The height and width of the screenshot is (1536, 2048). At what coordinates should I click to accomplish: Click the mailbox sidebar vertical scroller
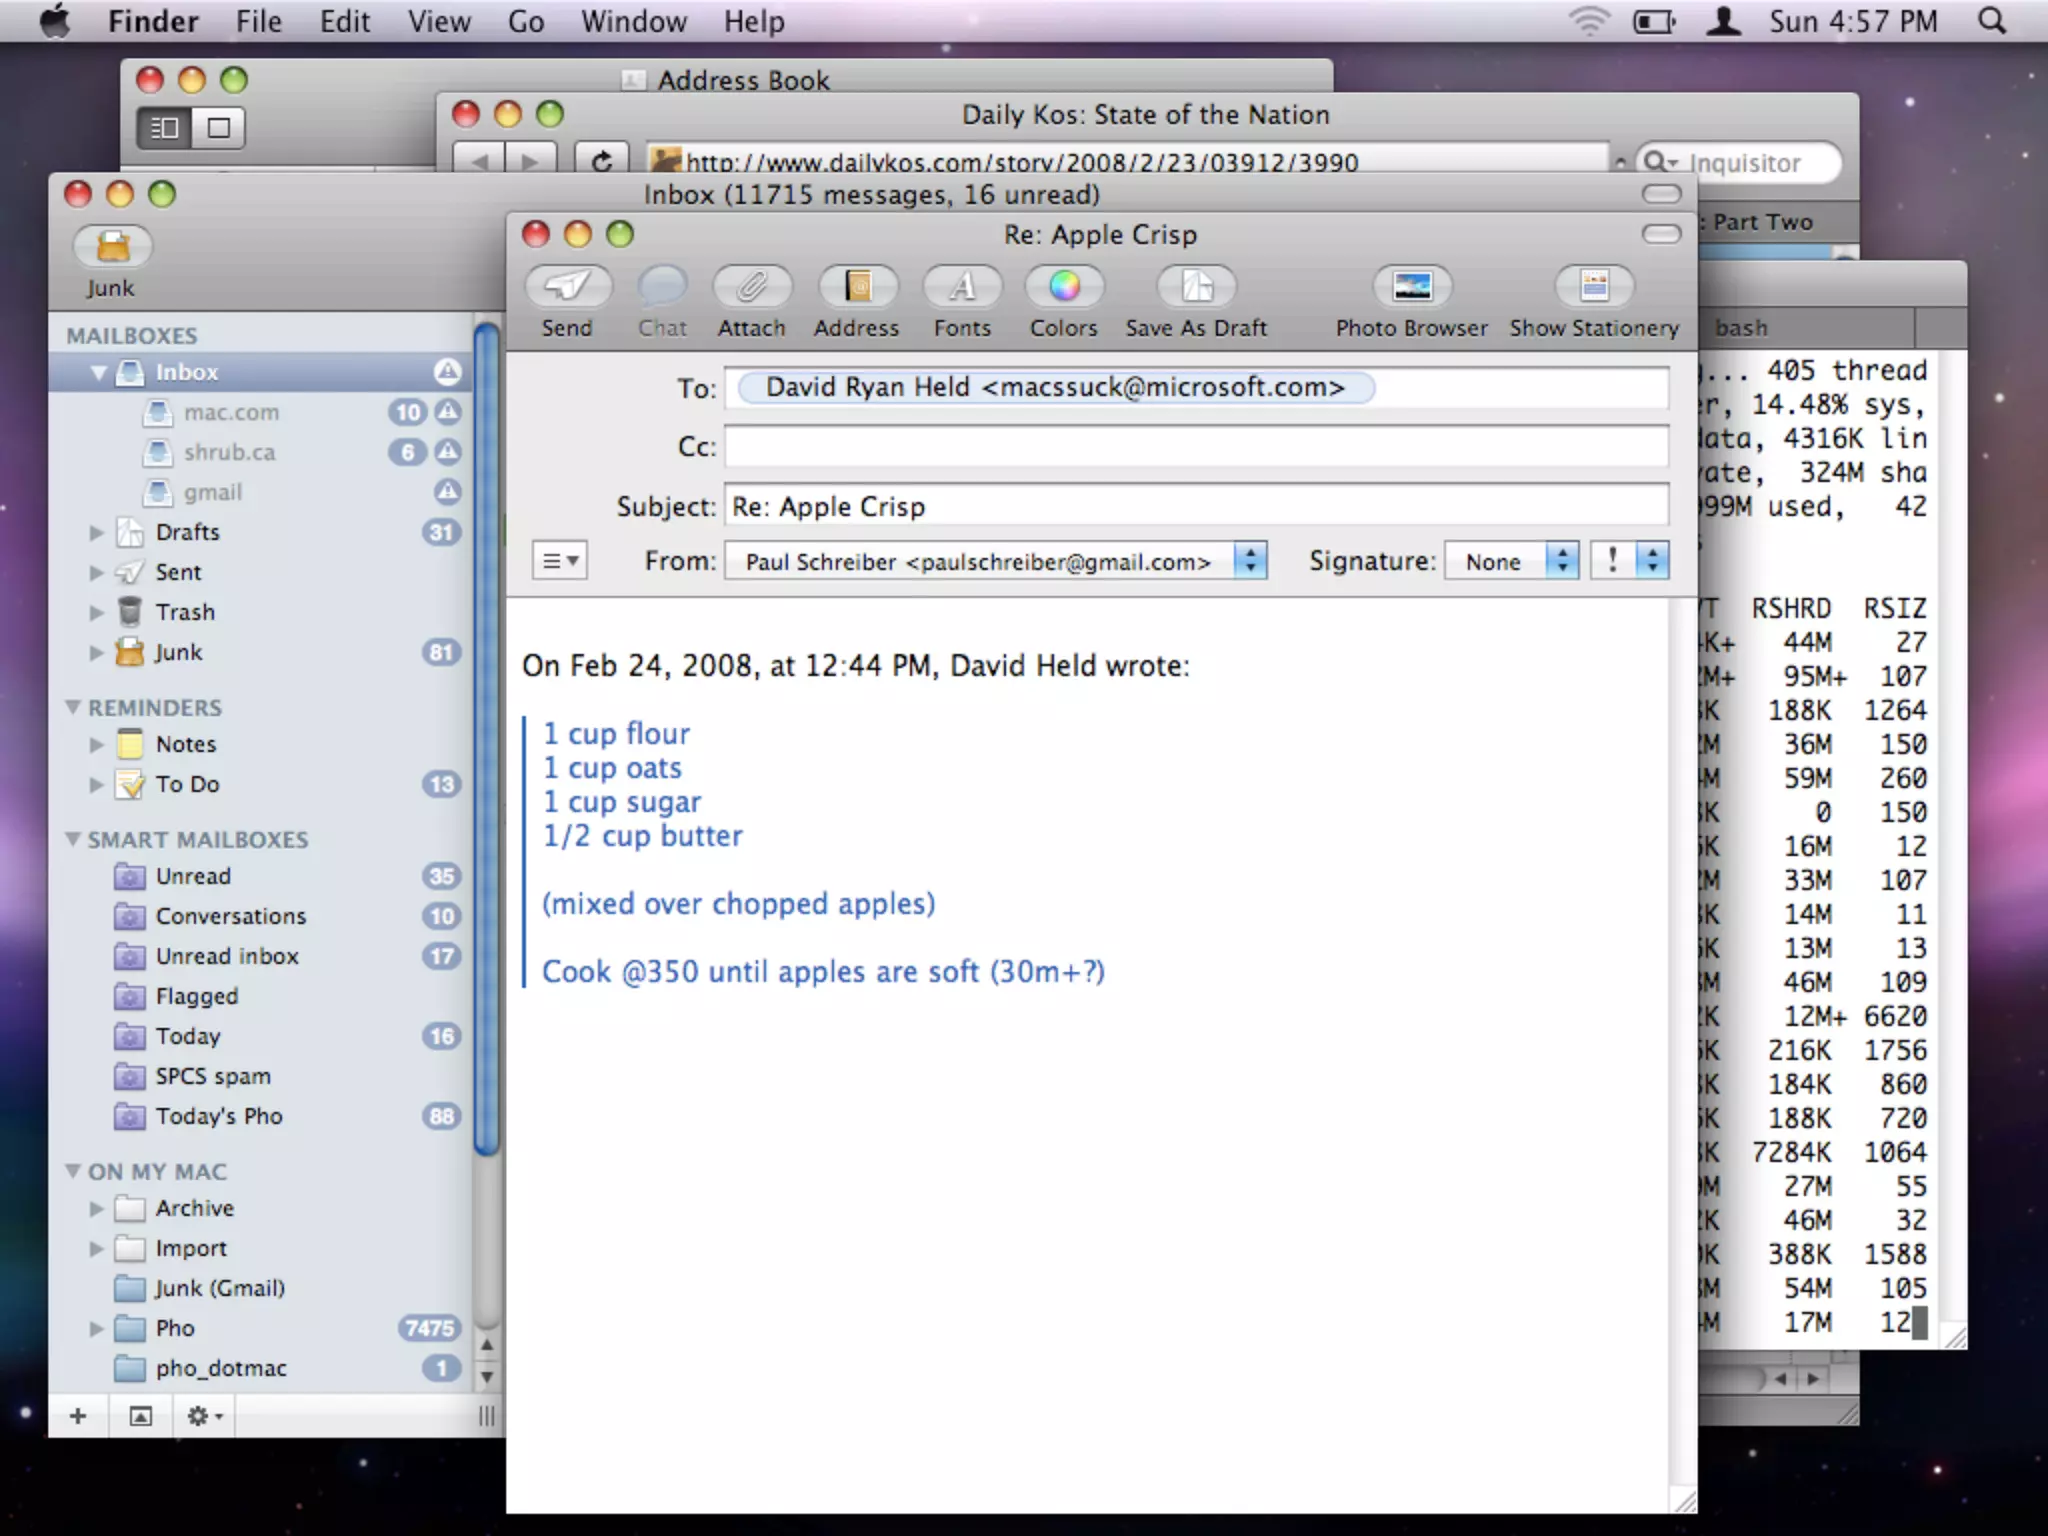click(487, 740)
